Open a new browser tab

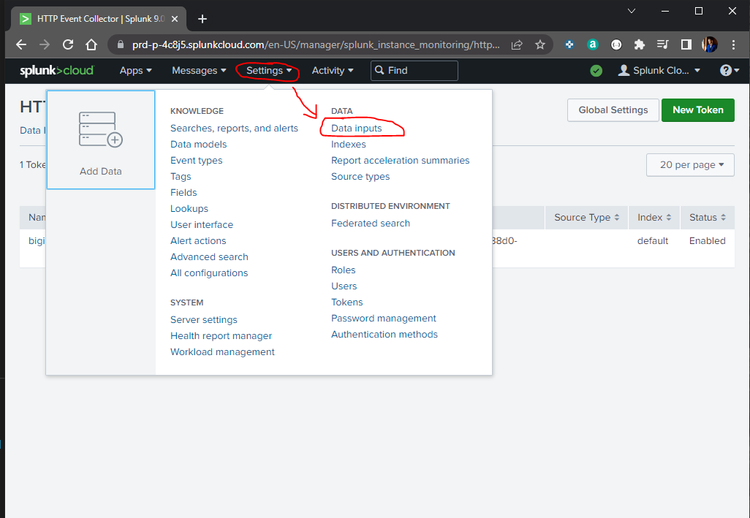click(203, 18)
